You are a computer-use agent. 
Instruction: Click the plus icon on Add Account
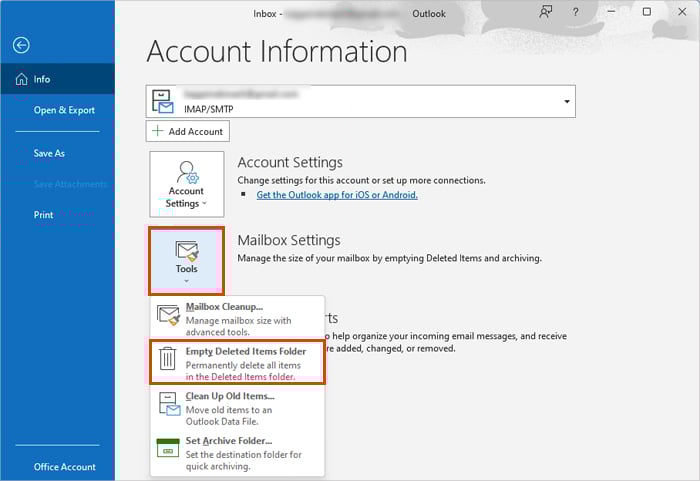tap(158, 131)
